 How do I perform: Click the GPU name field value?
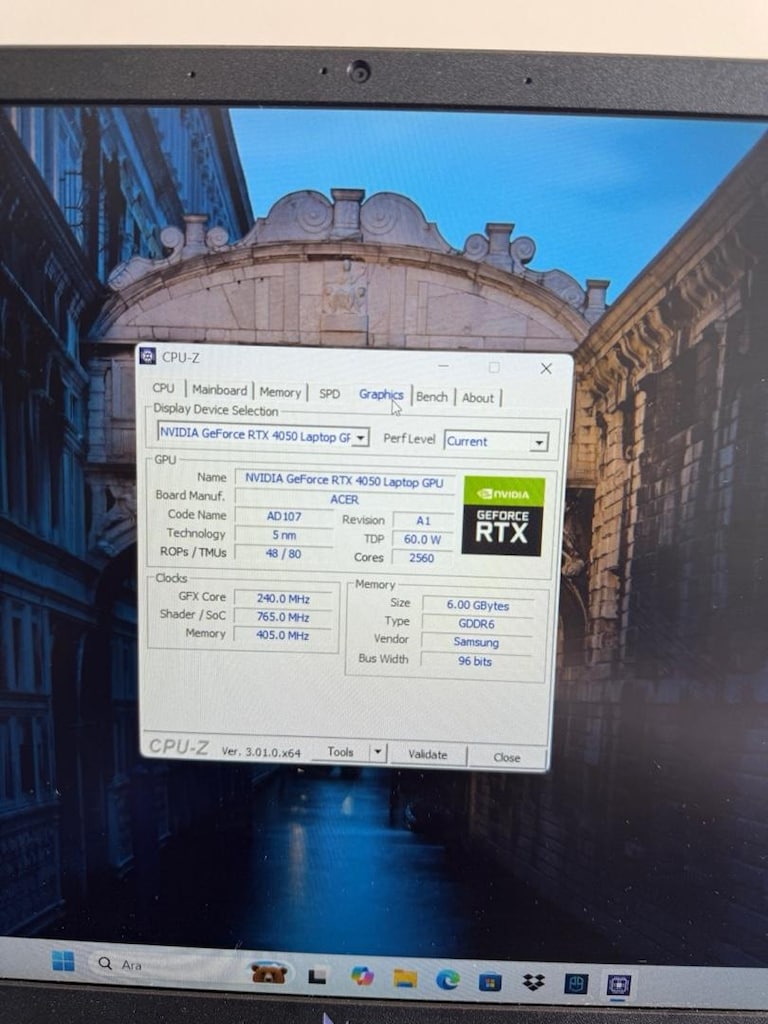(344, 481)
